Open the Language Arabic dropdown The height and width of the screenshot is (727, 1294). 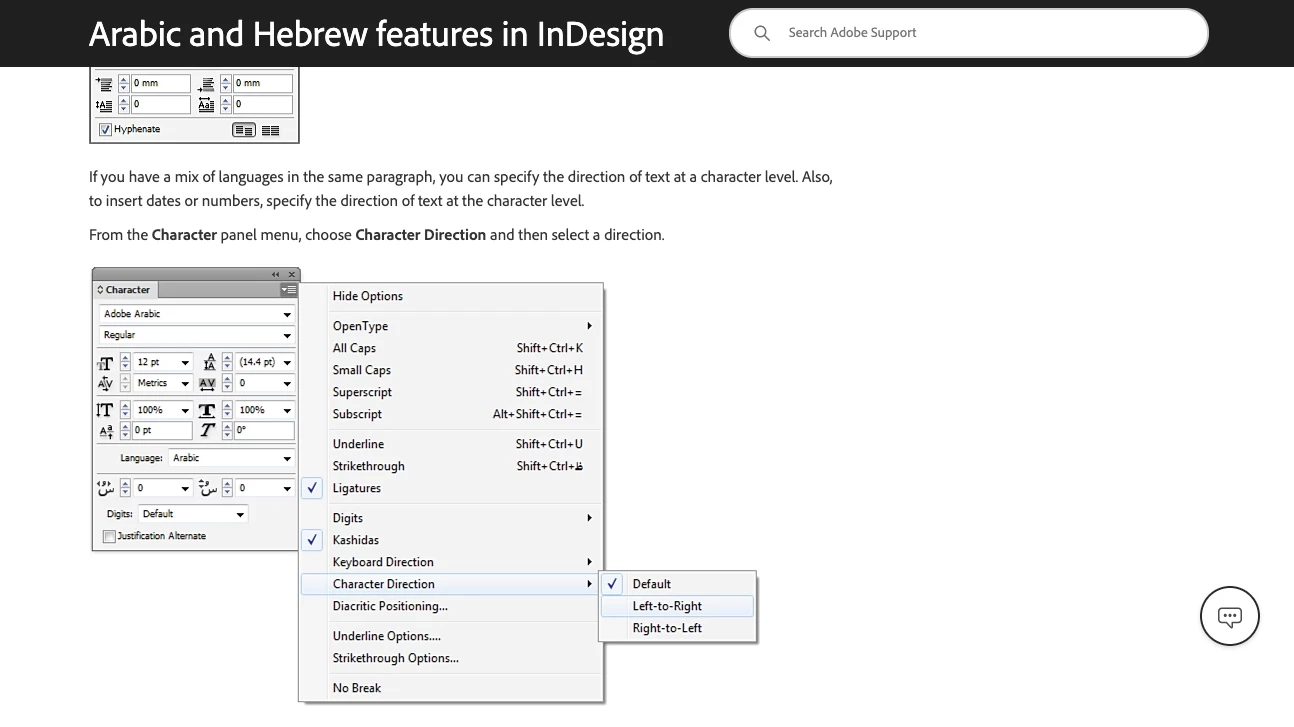pos(232,459)
